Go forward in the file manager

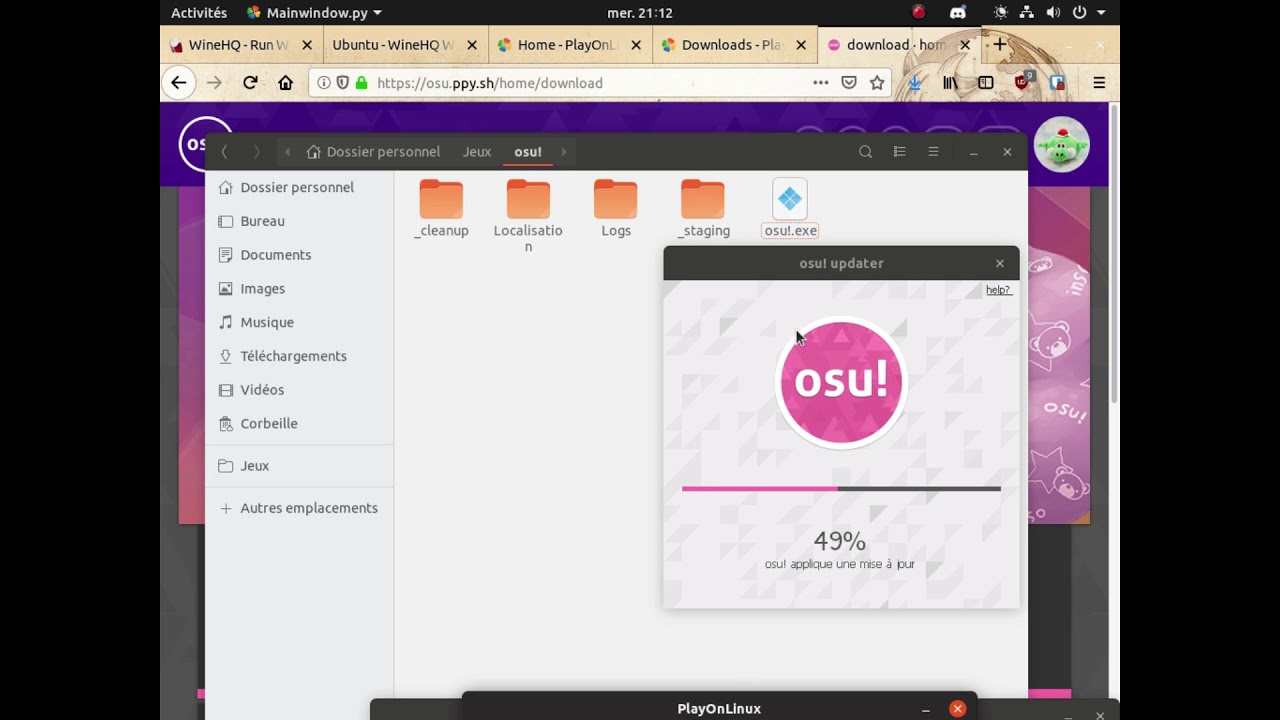(257, 152)
